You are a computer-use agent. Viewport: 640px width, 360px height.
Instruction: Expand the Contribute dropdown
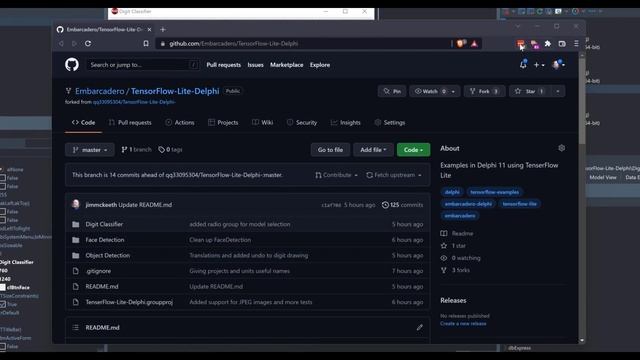click(337, 175)
